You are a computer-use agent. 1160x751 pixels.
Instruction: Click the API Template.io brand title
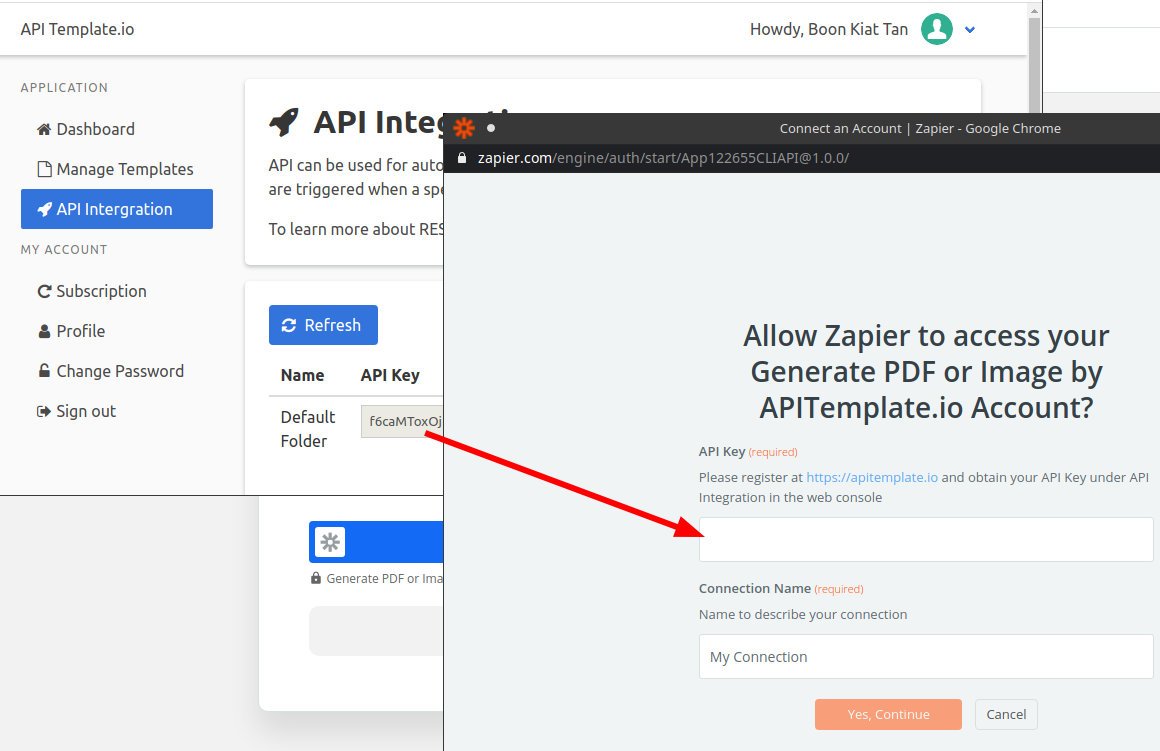(78, 30)
